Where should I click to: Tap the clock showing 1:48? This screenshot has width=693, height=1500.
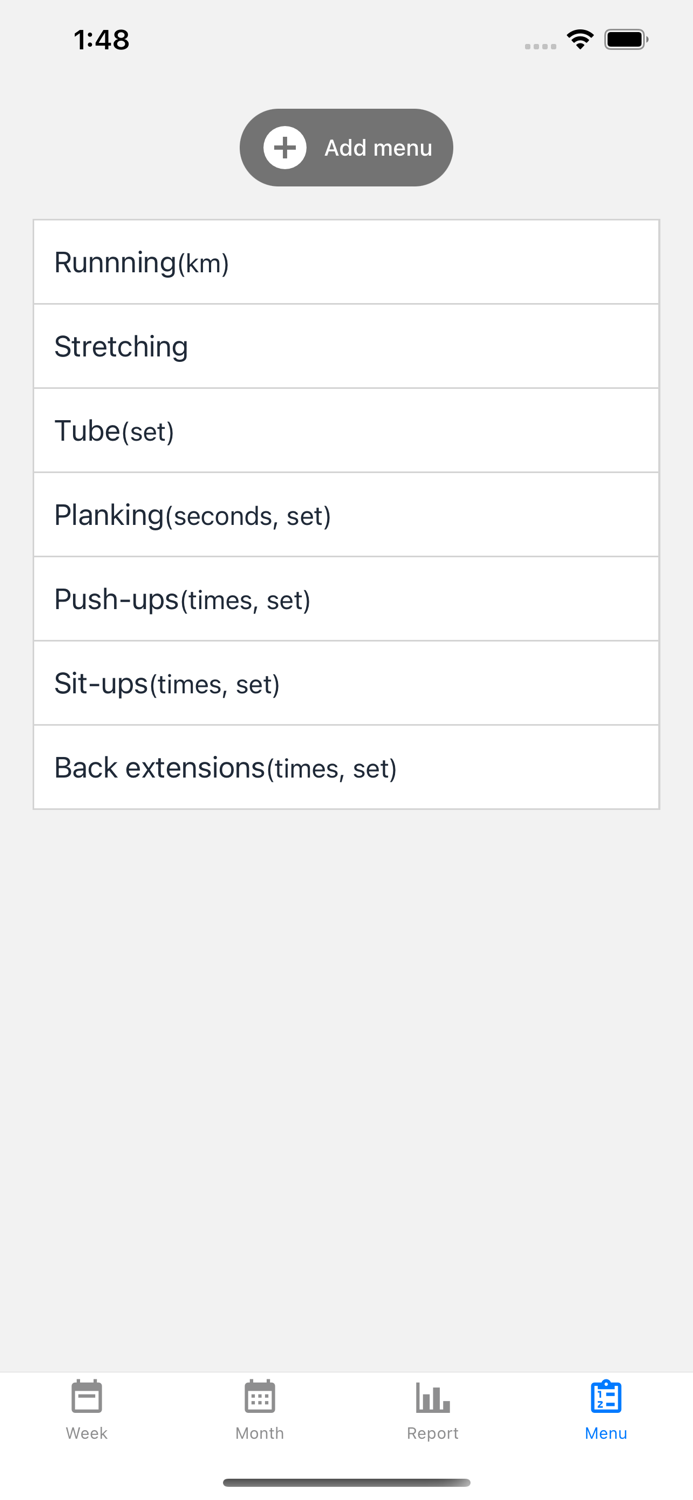coord(101,40)
